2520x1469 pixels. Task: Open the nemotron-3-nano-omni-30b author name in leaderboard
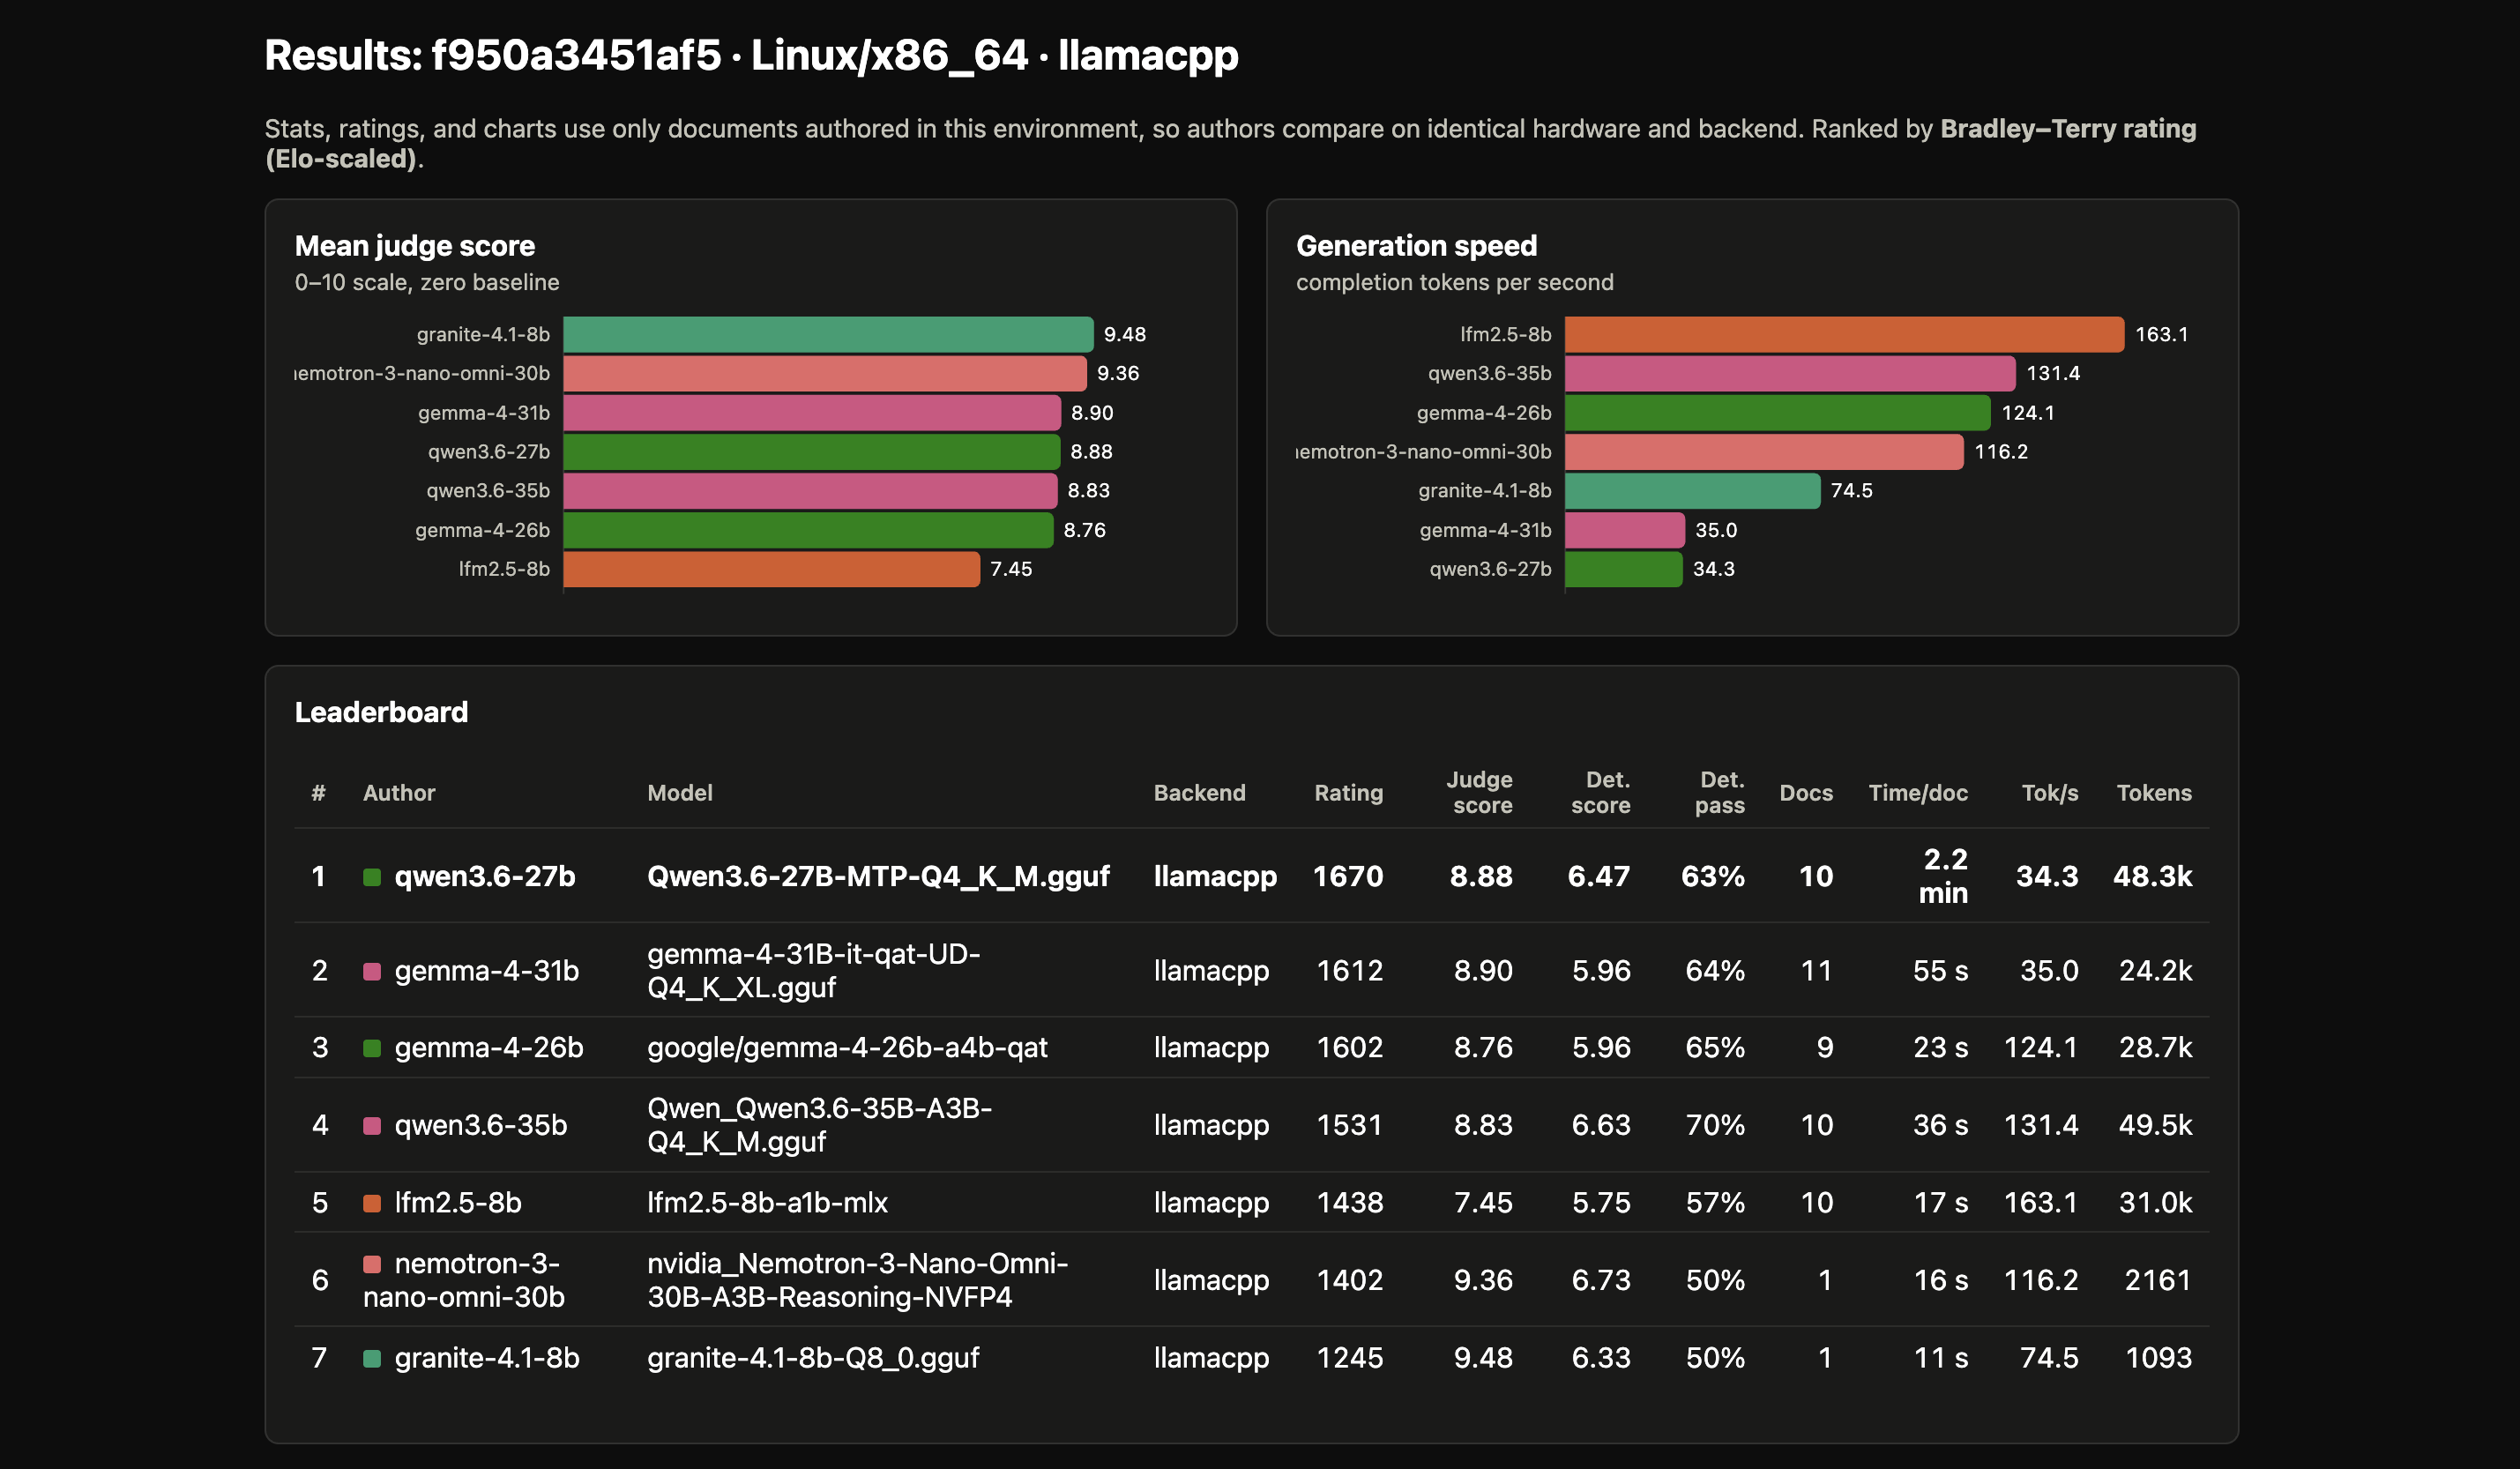(464, 1280)
